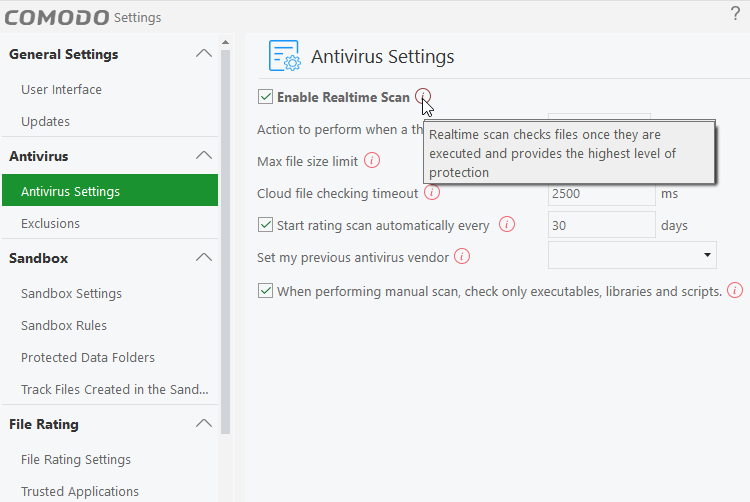Open Sandbox Rules page
750x502 pixels.
[64, 325]
